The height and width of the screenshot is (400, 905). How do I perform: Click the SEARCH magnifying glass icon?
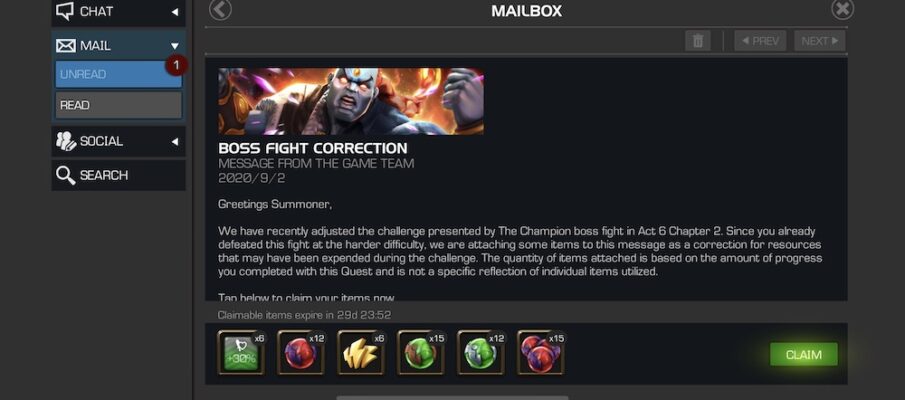tap(66, 175)
